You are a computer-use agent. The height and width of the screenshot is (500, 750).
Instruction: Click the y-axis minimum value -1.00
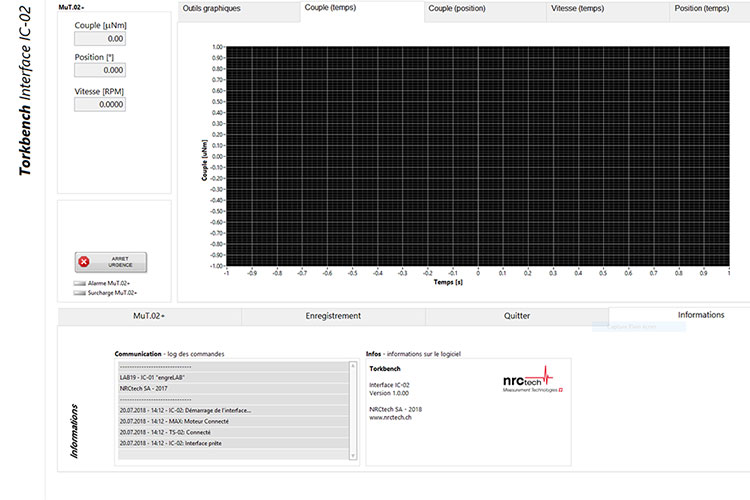click(216, 266)
